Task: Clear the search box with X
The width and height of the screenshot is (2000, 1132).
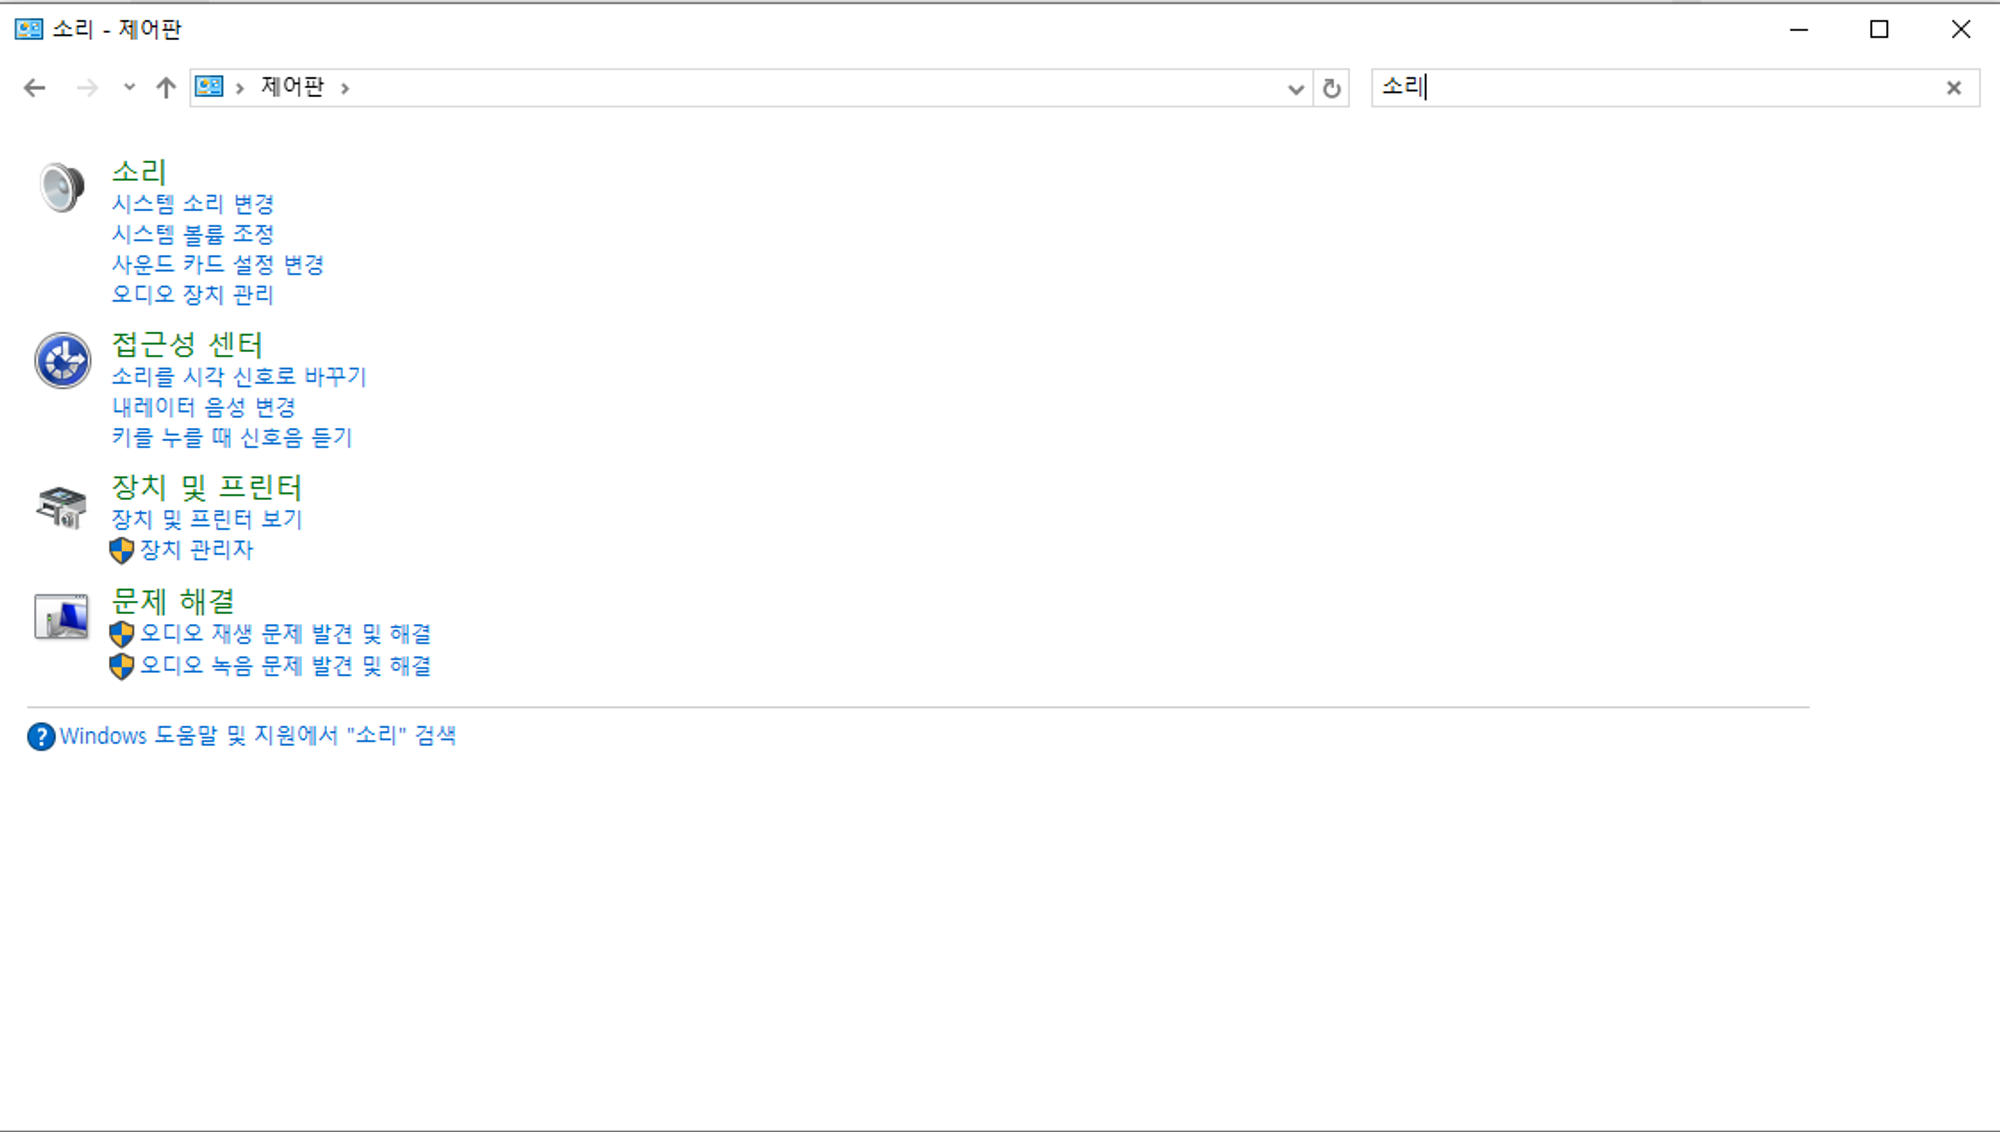Action: tap(1953, 88)
